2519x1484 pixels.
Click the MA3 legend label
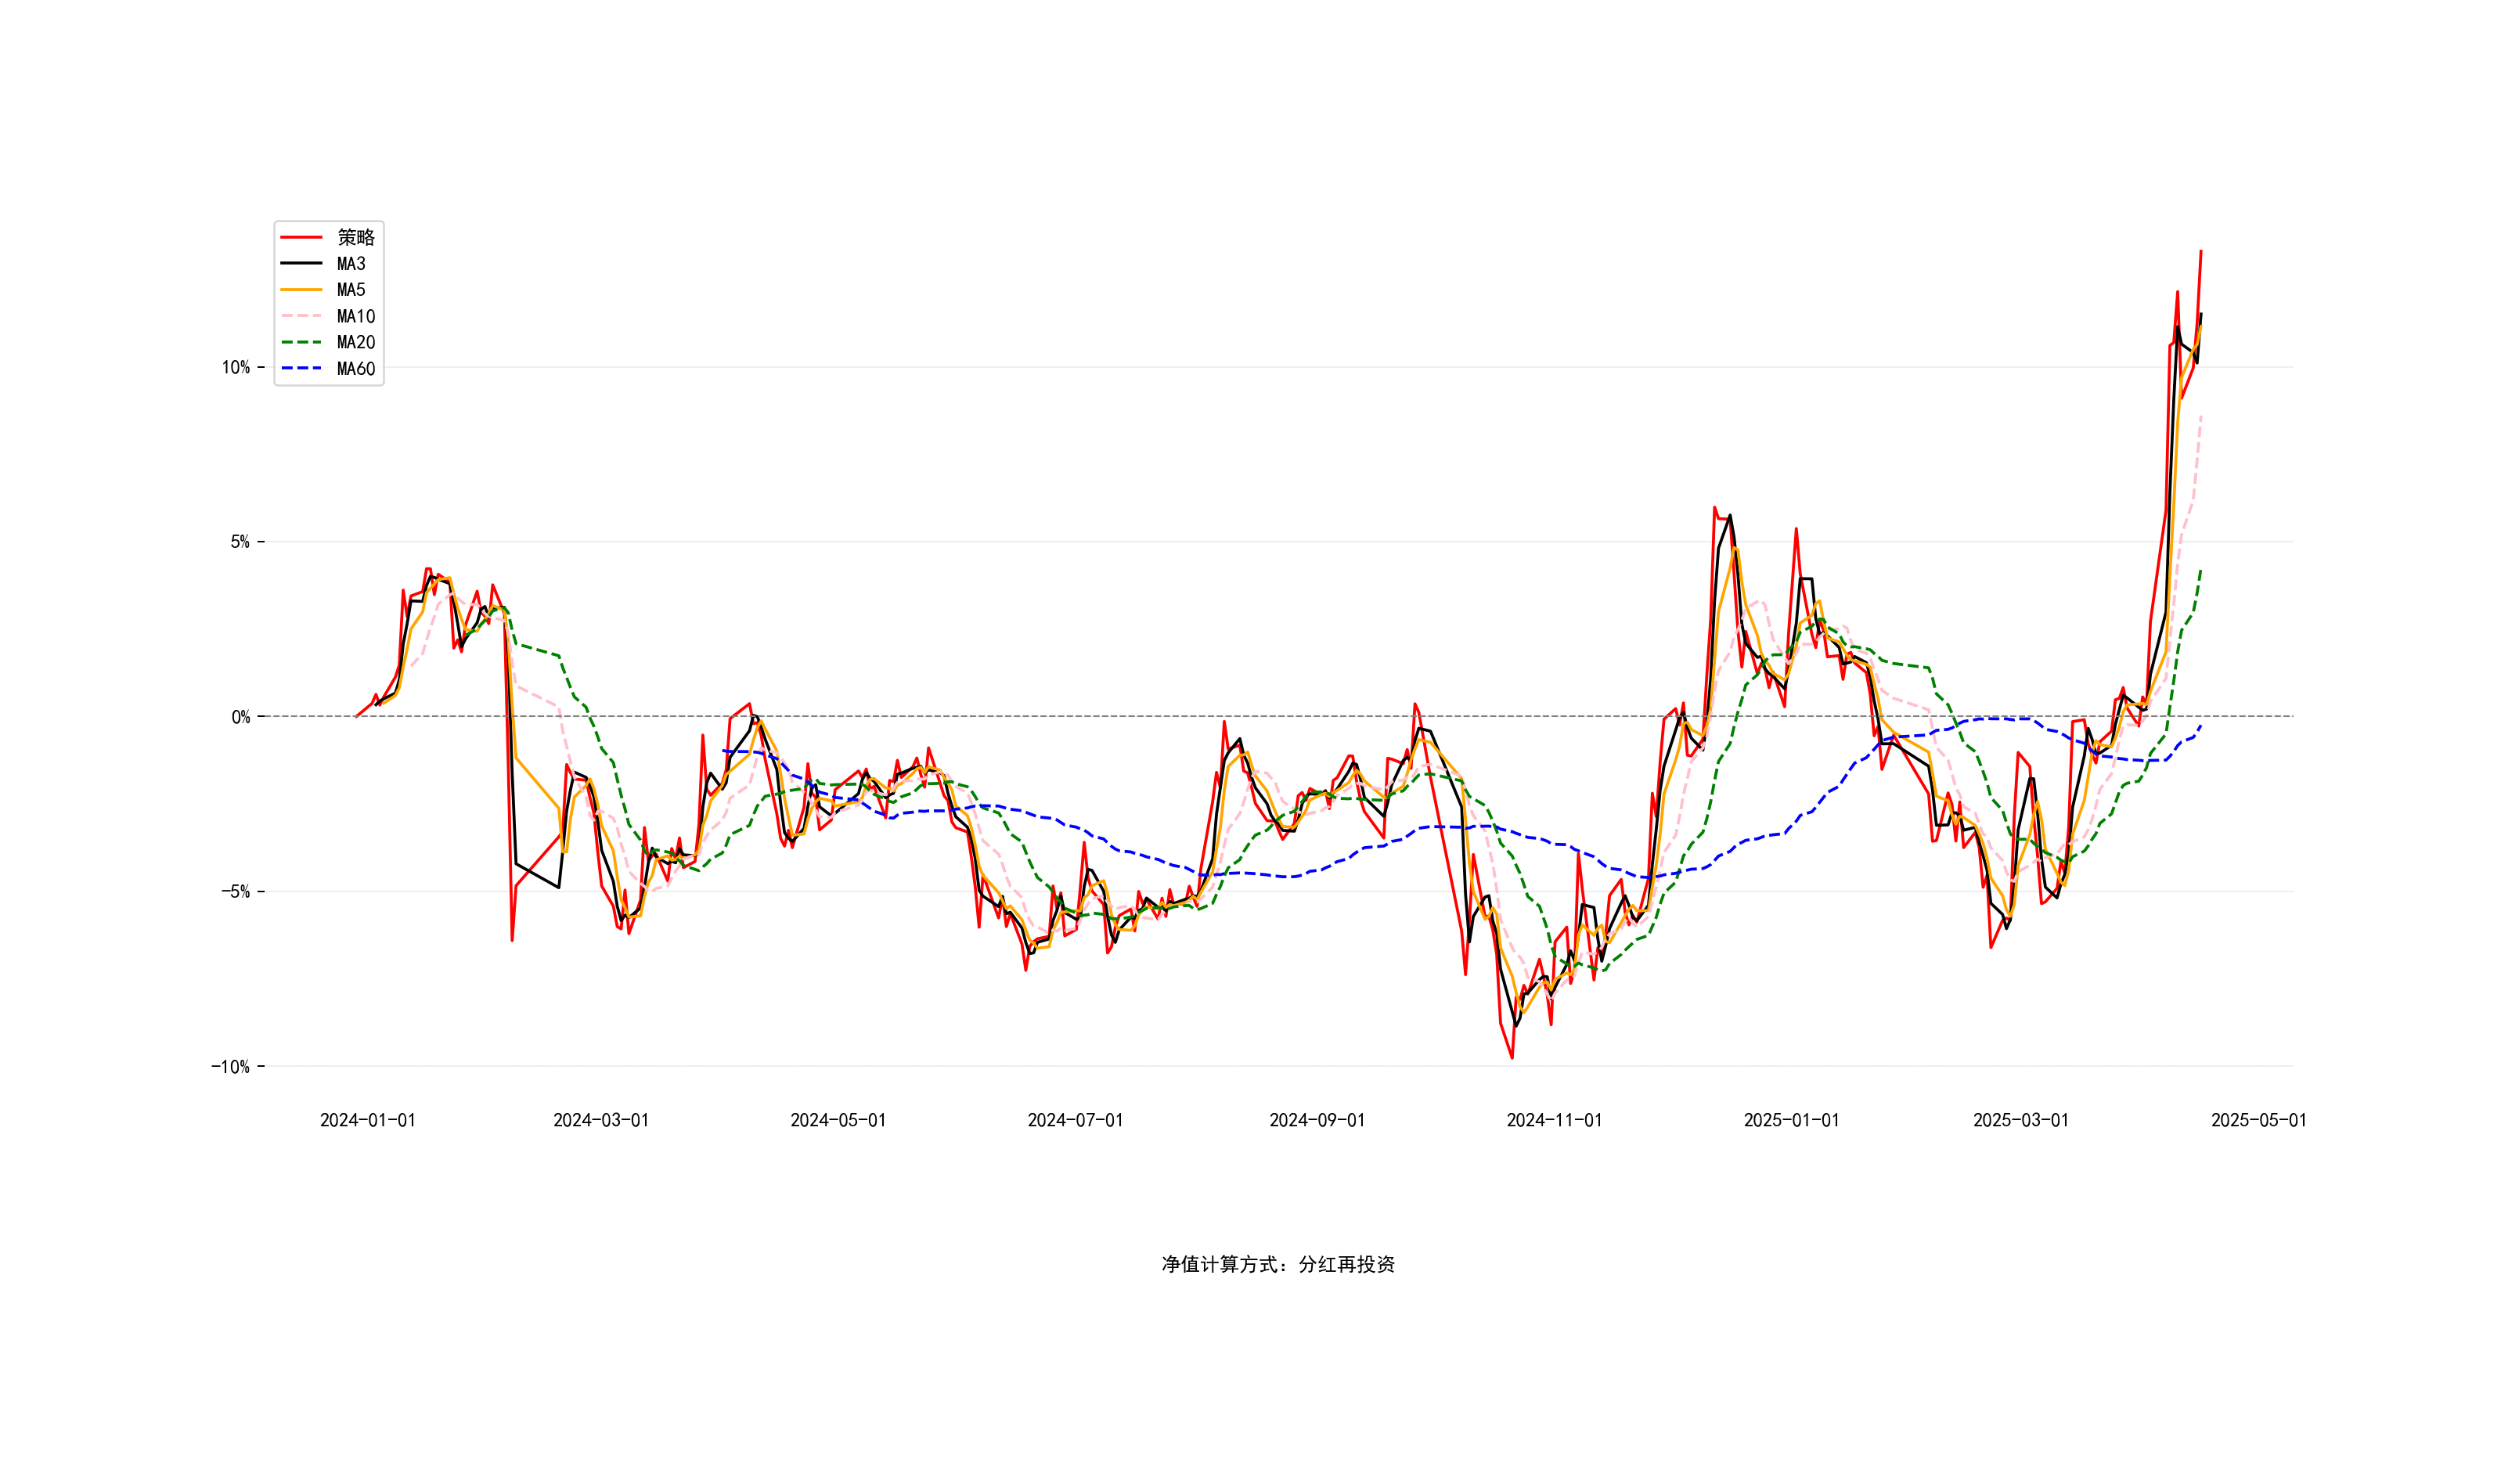351,264
